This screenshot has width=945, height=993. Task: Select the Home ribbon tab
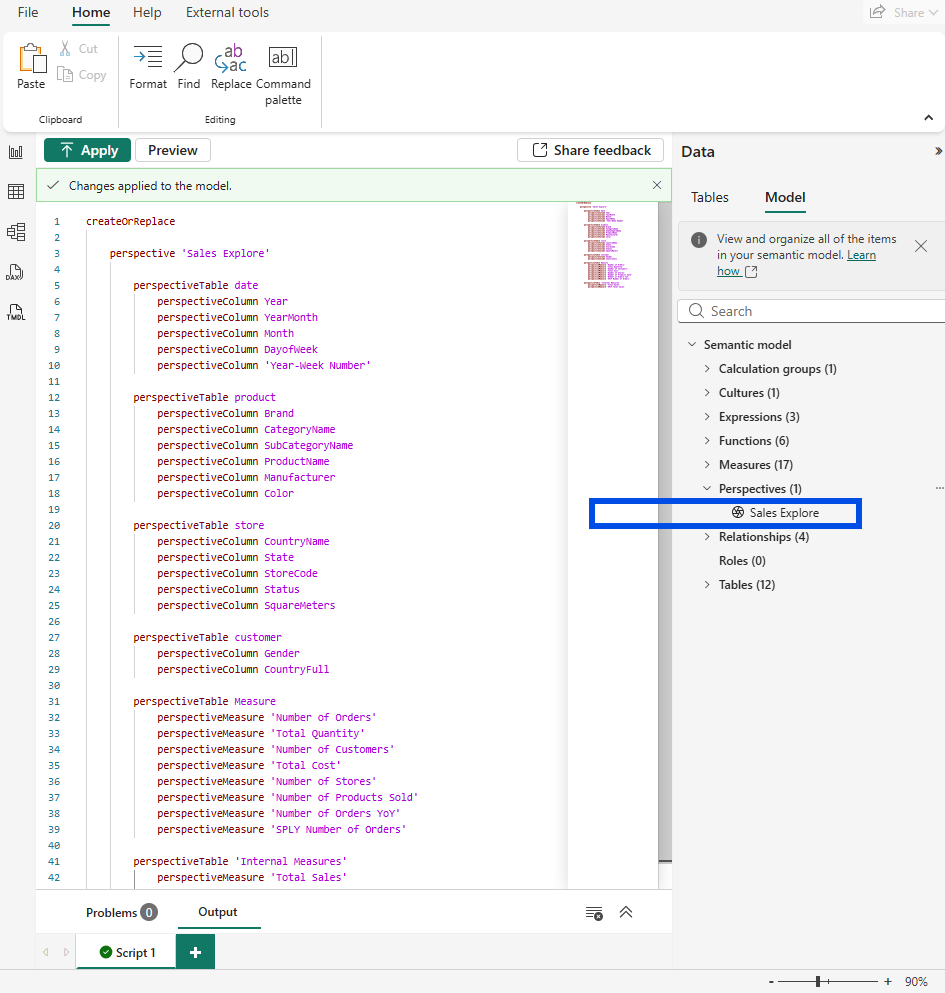point(91,12)
